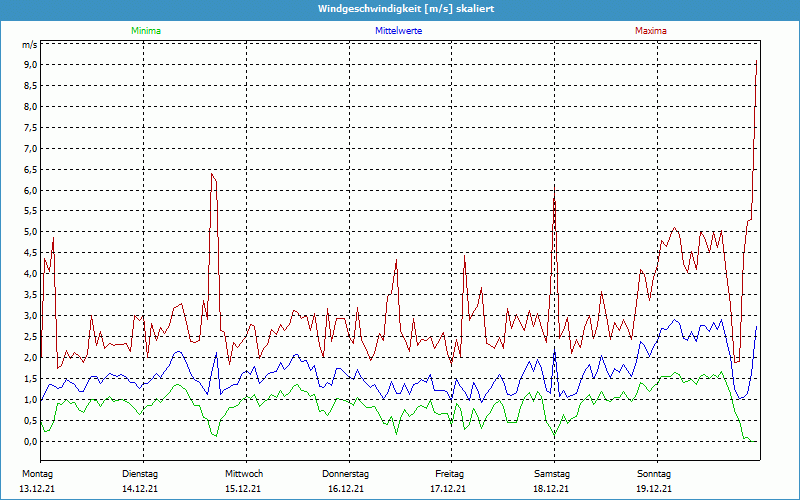The width and height of the screenshot is (800, 500).
Task: Click the 'Mittwoch' day label
Action: coord(244,474)
